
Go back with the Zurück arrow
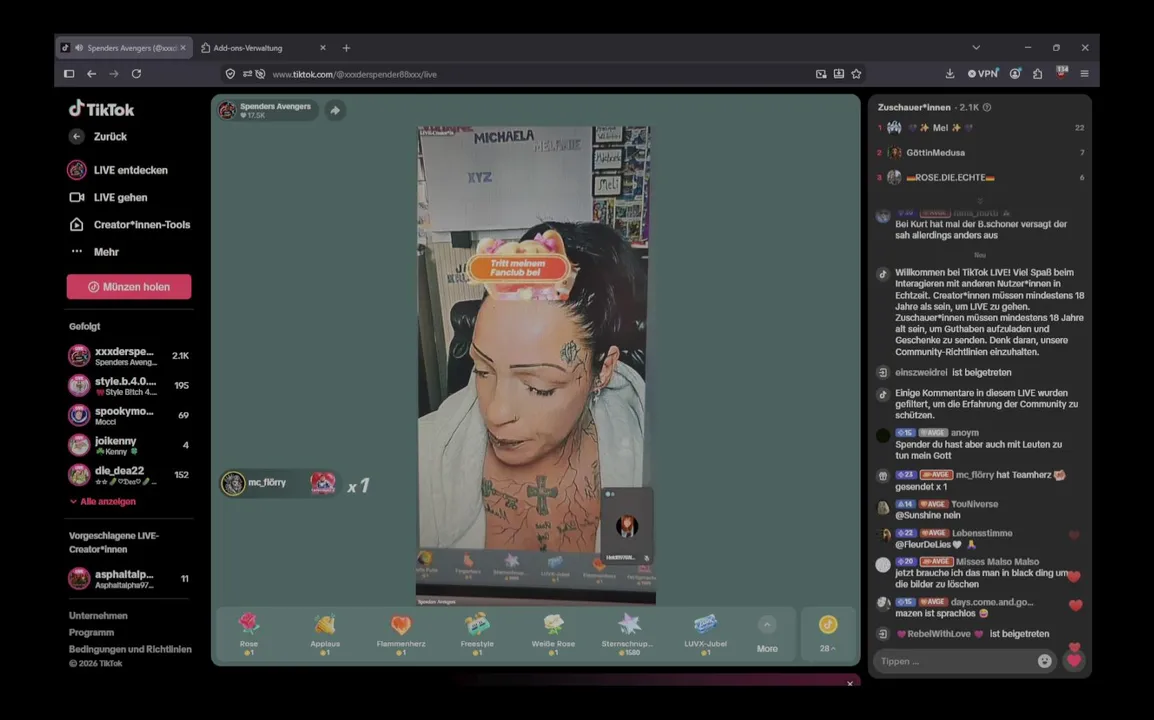(77, 136)
